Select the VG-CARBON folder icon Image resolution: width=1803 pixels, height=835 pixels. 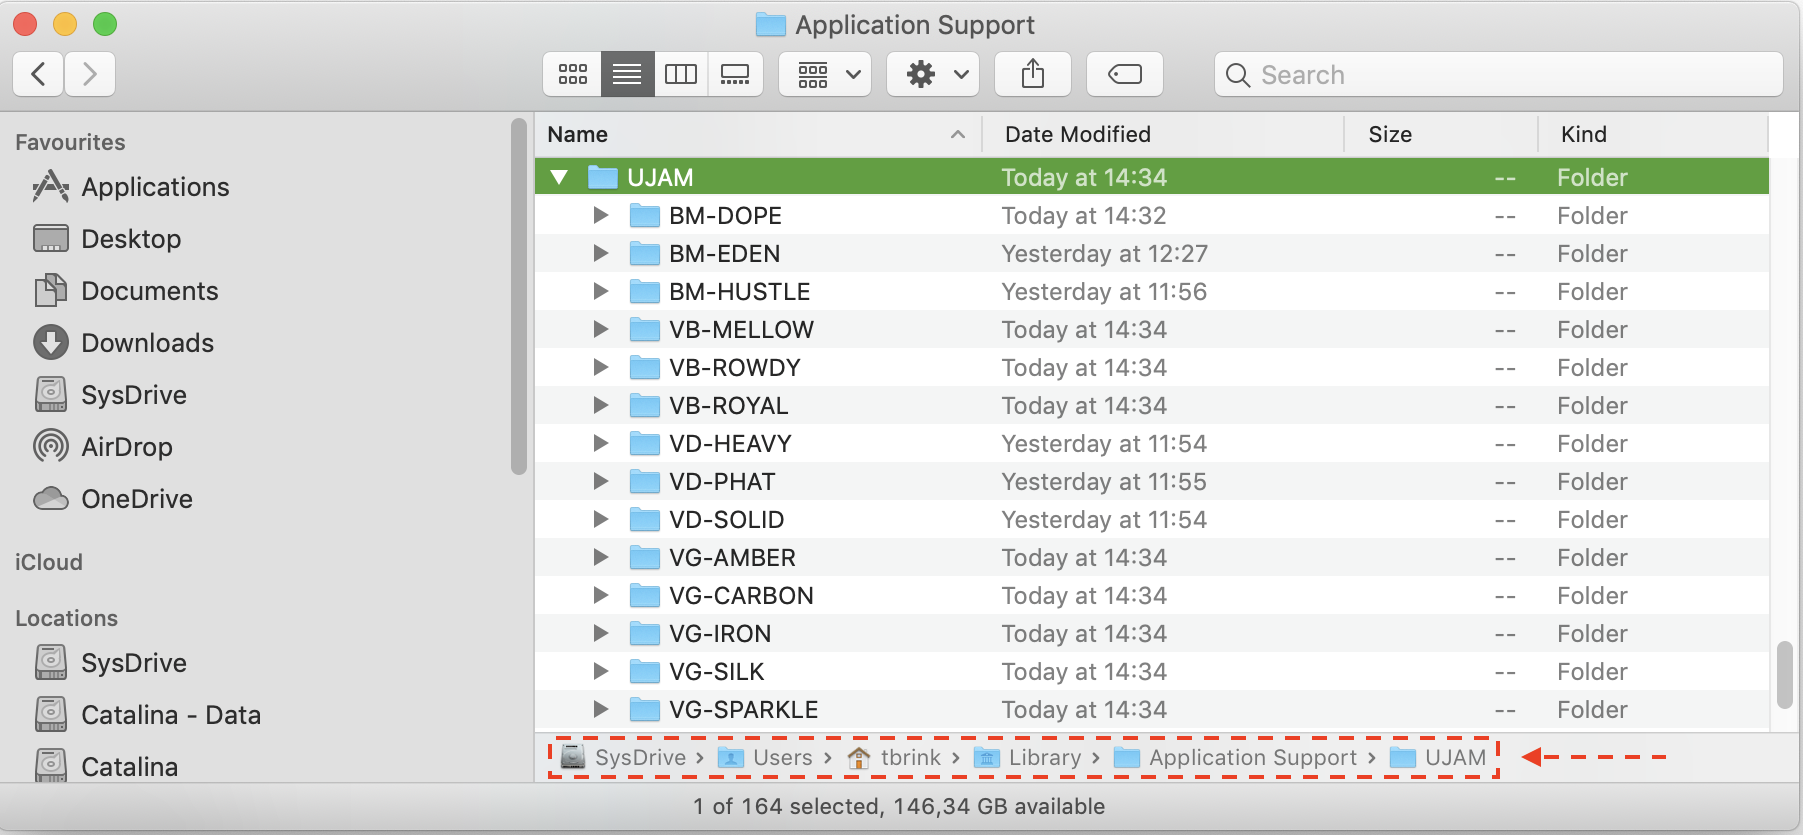click(645, 595)
